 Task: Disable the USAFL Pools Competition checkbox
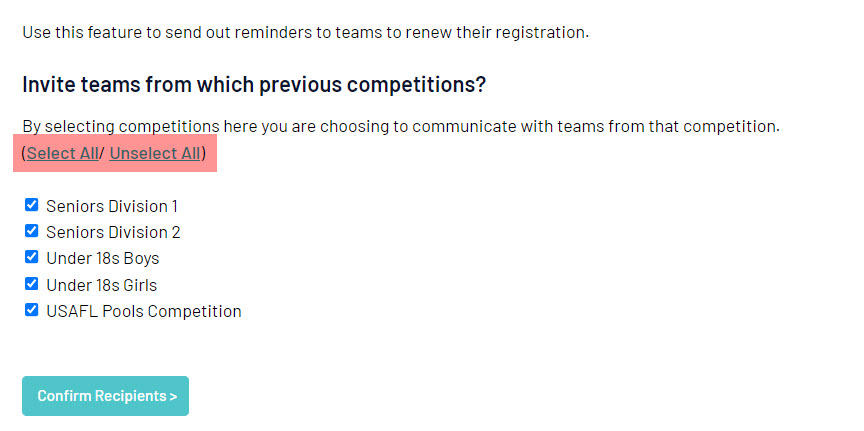pyautogui.click(x=31, y=310)
